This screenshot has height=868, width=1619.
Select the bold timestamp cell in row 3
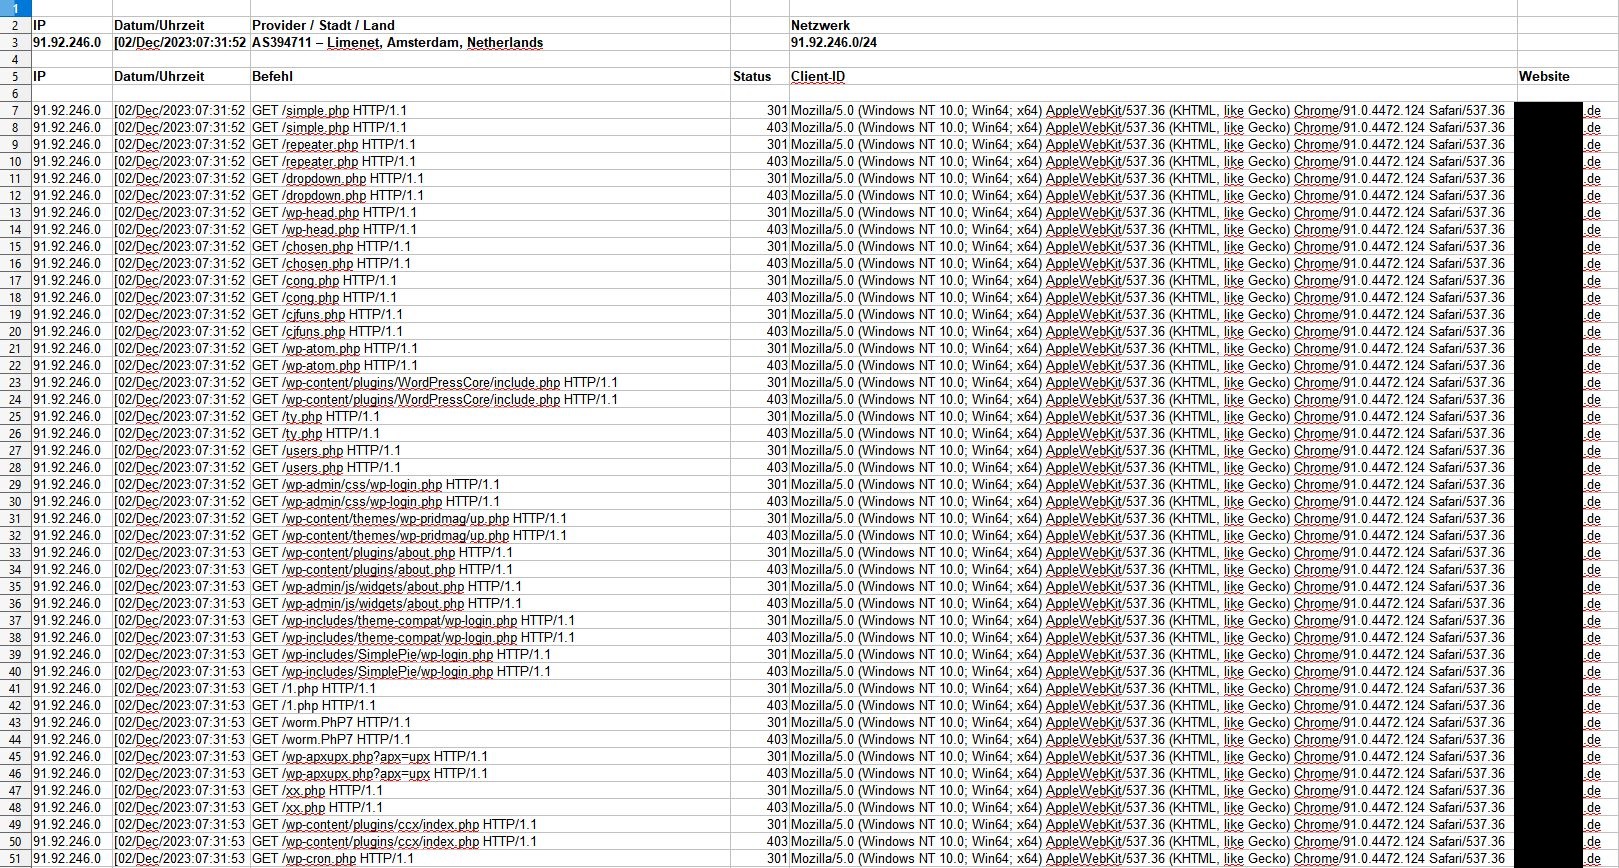tap(180, 42)
